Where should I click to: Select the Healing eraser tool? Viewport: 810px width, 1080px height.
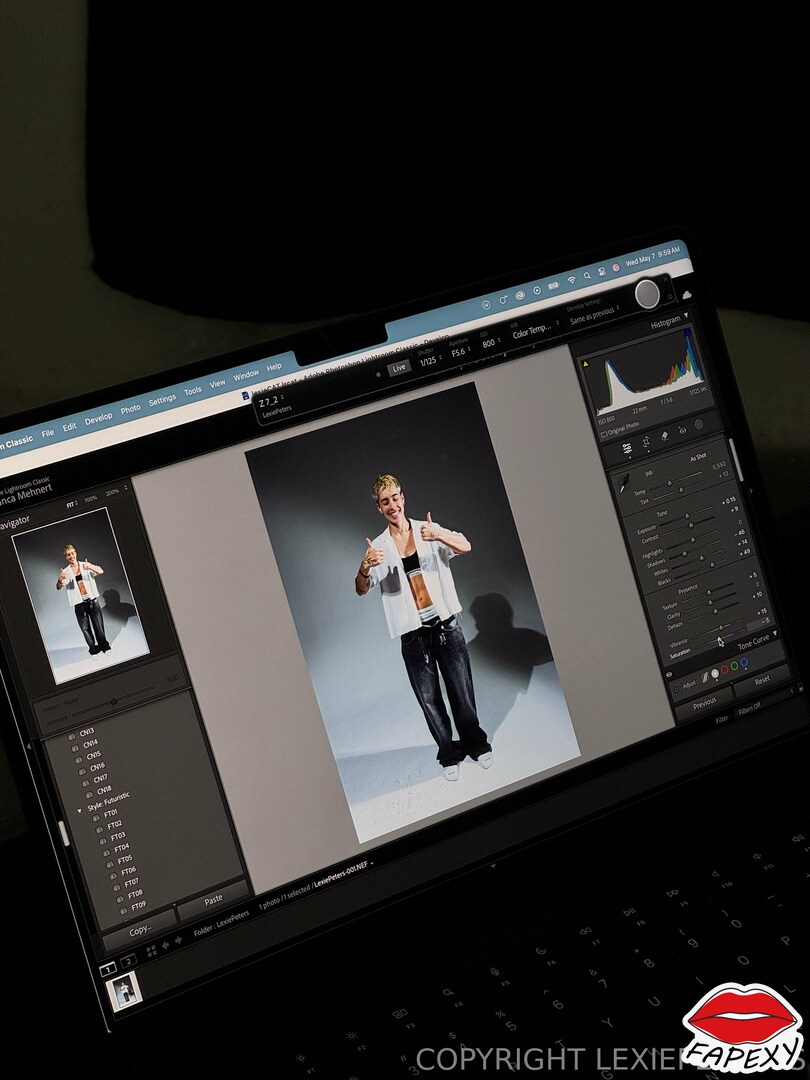[665, 435]
